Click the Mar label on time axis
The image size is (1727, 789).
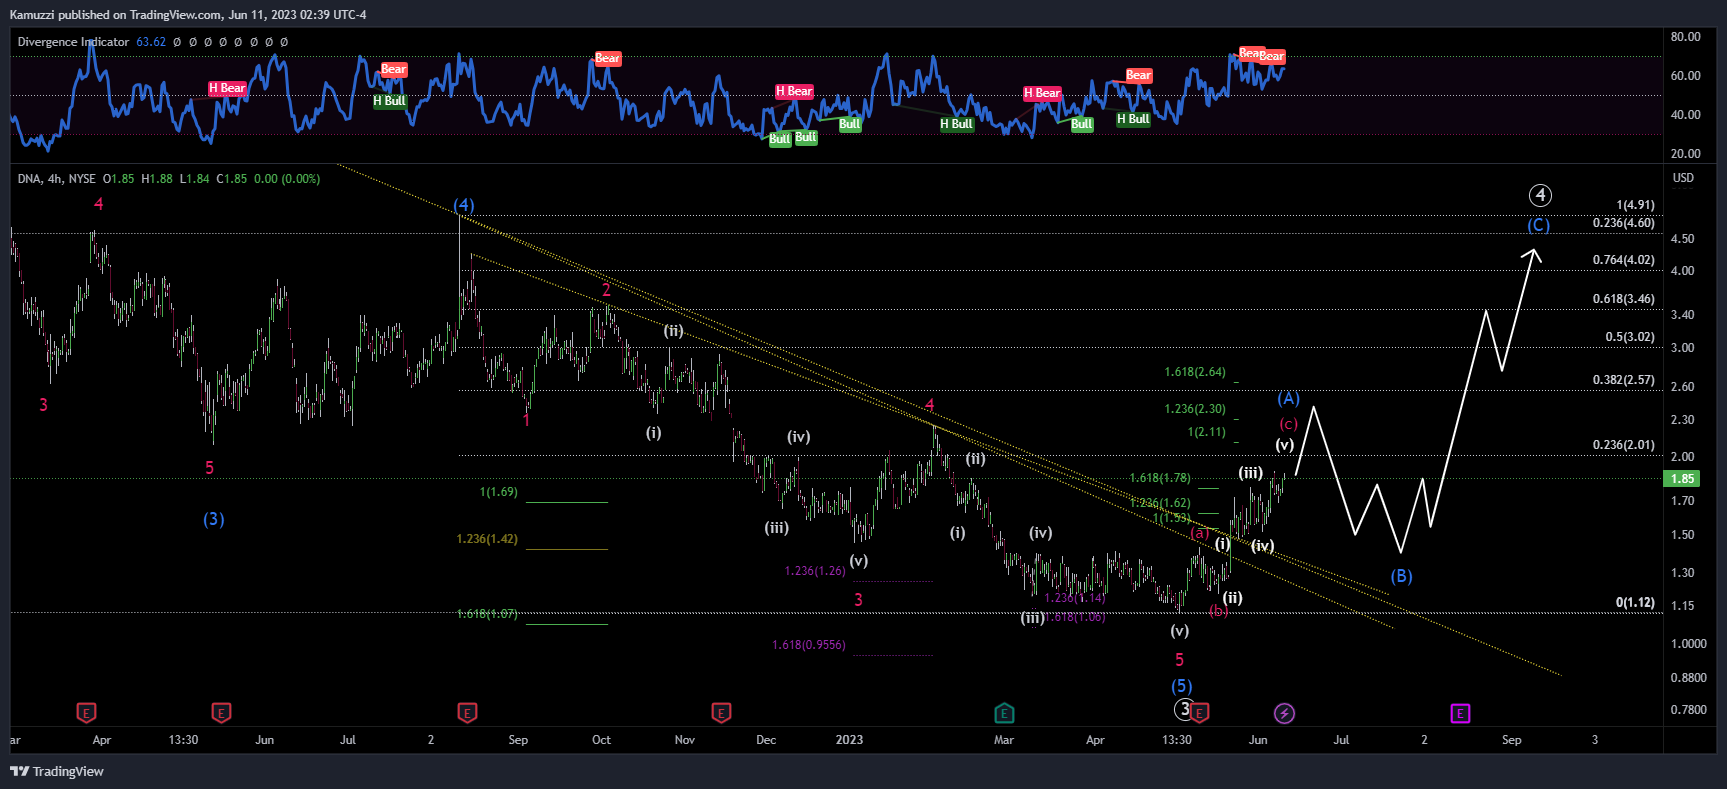[1004, 740]
